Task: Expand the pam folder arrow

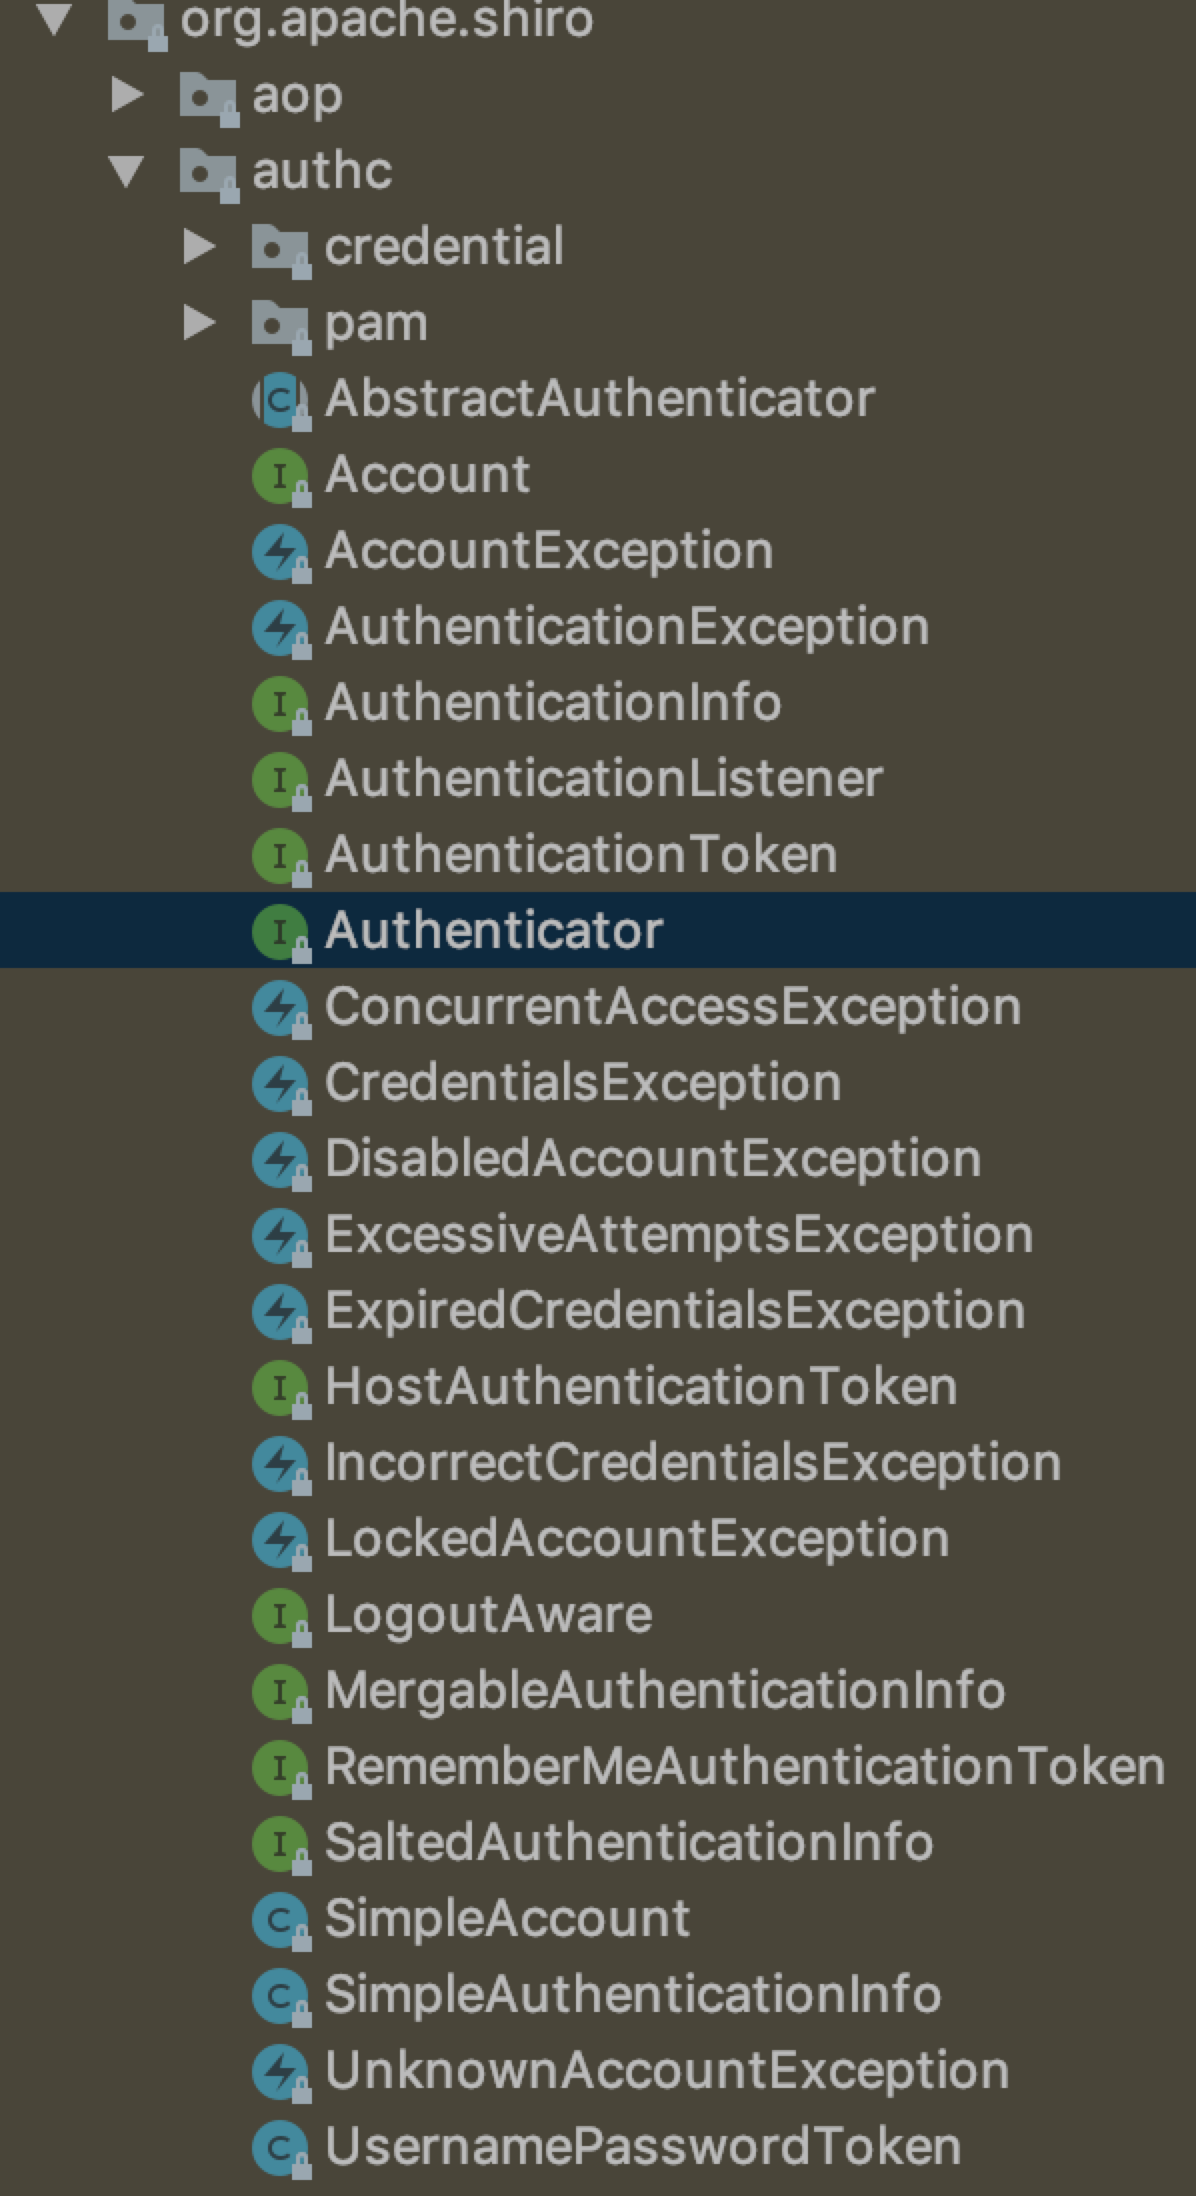Action: pyautogui.click(x=200, y=323)
